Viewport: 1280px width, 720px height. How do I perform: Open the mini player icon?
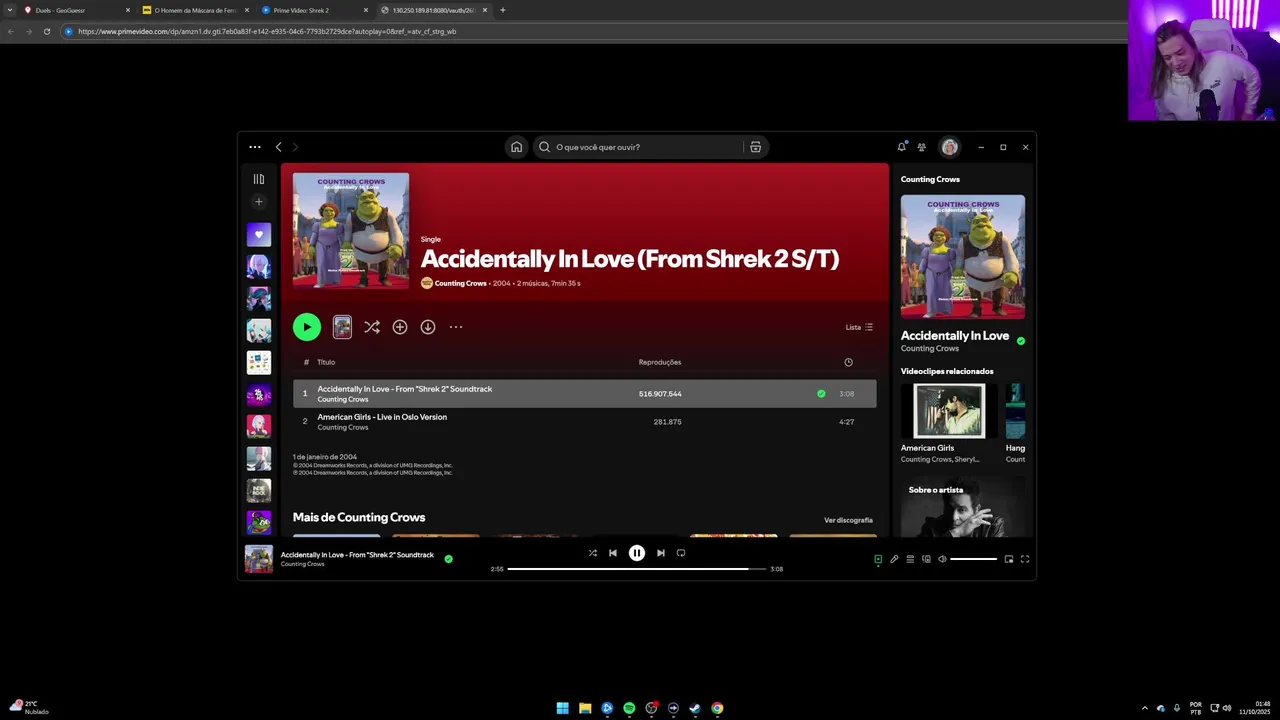click(1009, 559)
